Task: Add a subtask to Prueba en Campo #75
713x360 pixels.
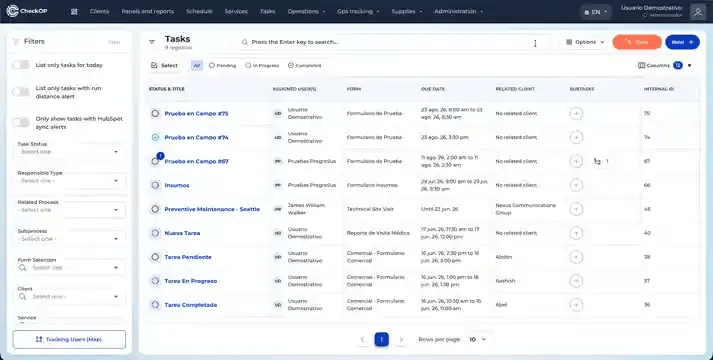Action: click(x=576, y=113)
